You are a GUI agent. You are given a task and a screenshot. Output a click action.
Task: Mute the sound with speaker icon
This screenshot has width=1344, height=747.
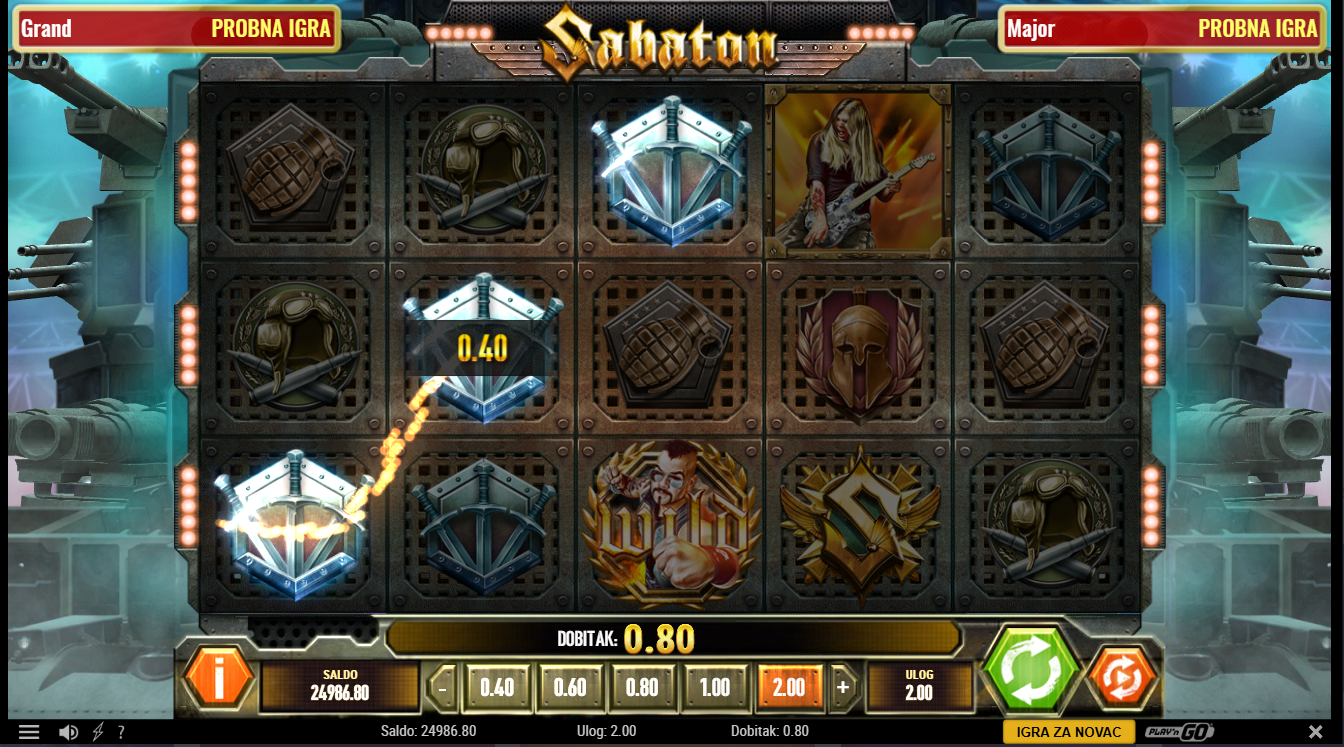(x=68, y=732)
